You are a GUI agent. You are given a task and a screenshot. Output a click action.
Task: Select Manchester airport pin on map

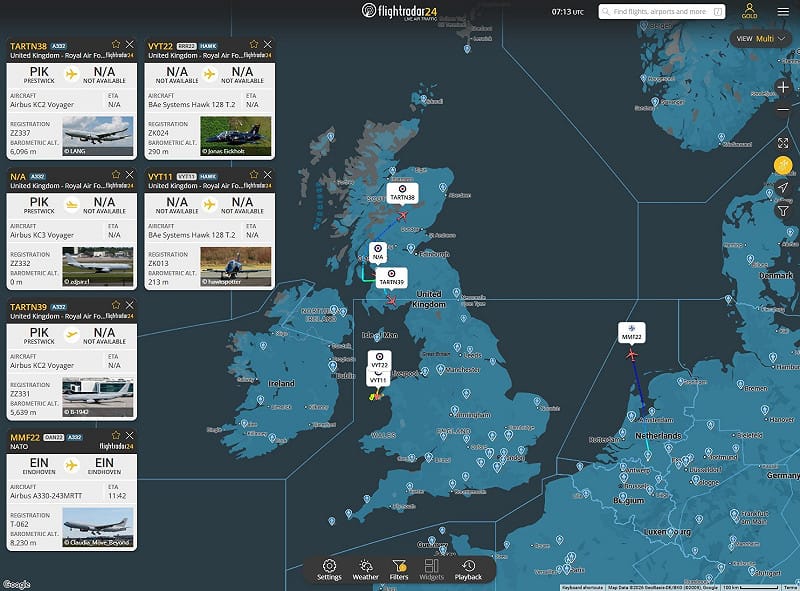tap(440, 370)
